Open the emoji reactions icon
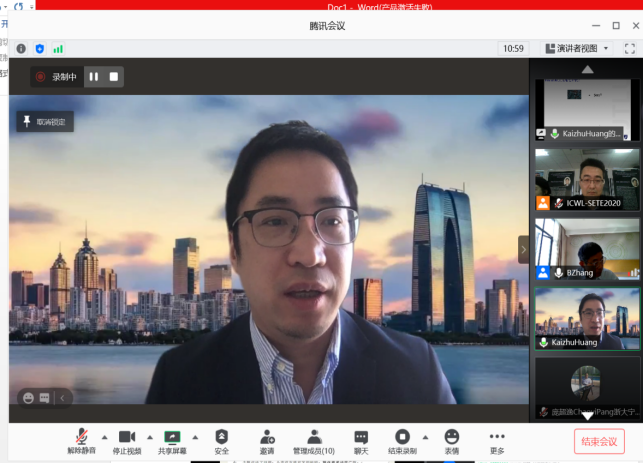The image size is (643, 463). tap(452, 437)
